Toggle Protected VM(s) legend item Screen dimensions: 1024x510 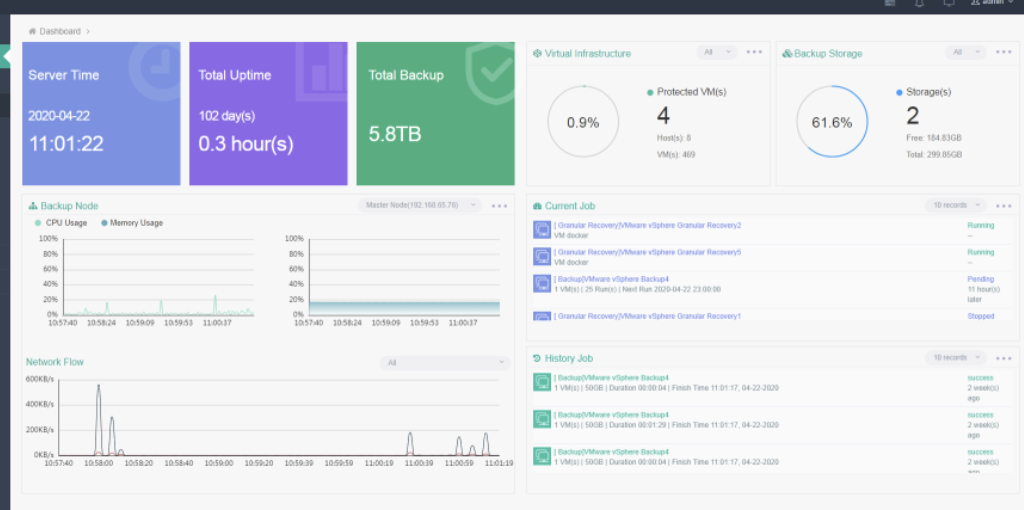(x=686, y=92)
